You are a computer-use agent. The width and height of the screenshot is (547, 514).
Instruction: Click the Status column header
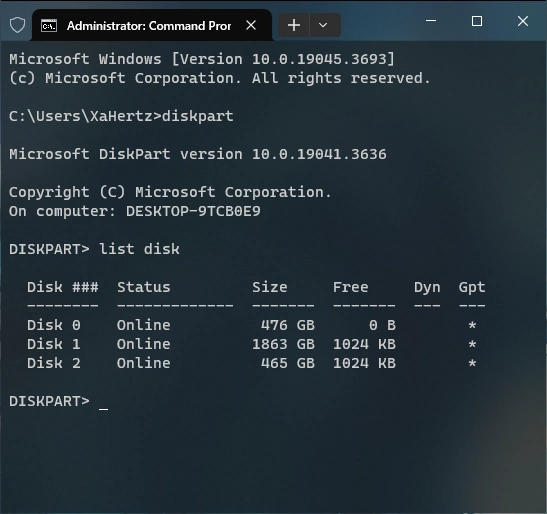(143, 287)
